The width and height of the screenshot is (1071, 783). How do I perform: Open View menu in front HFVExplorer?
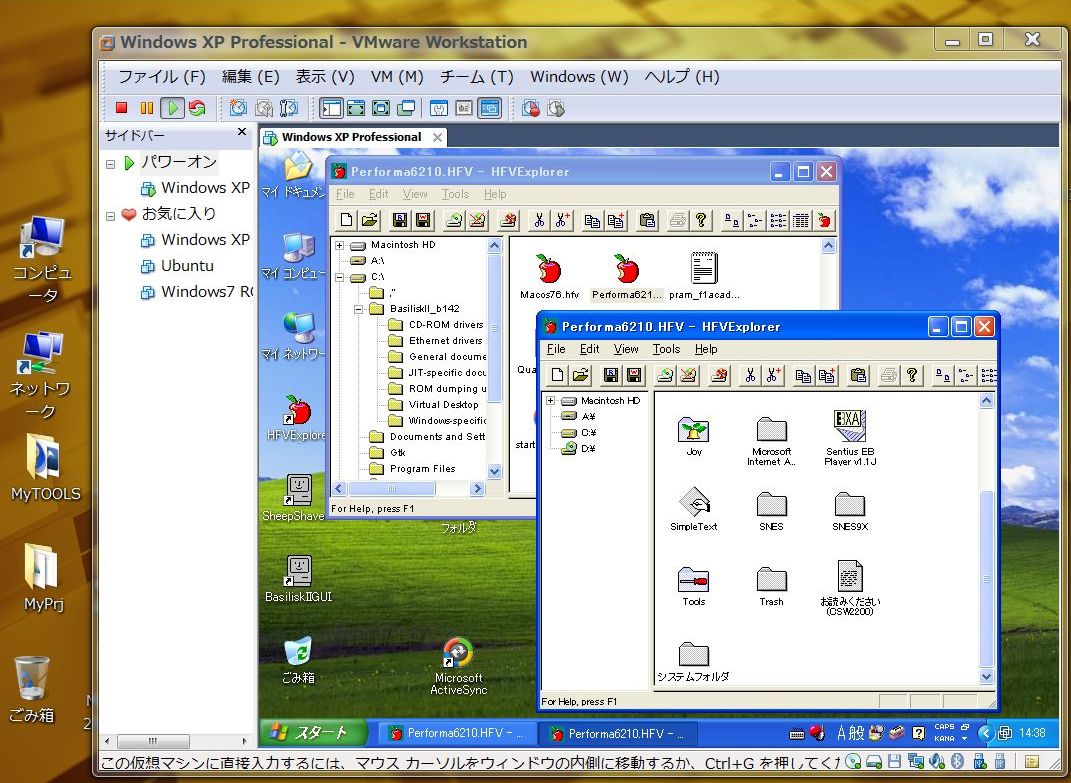pos(626,349)
